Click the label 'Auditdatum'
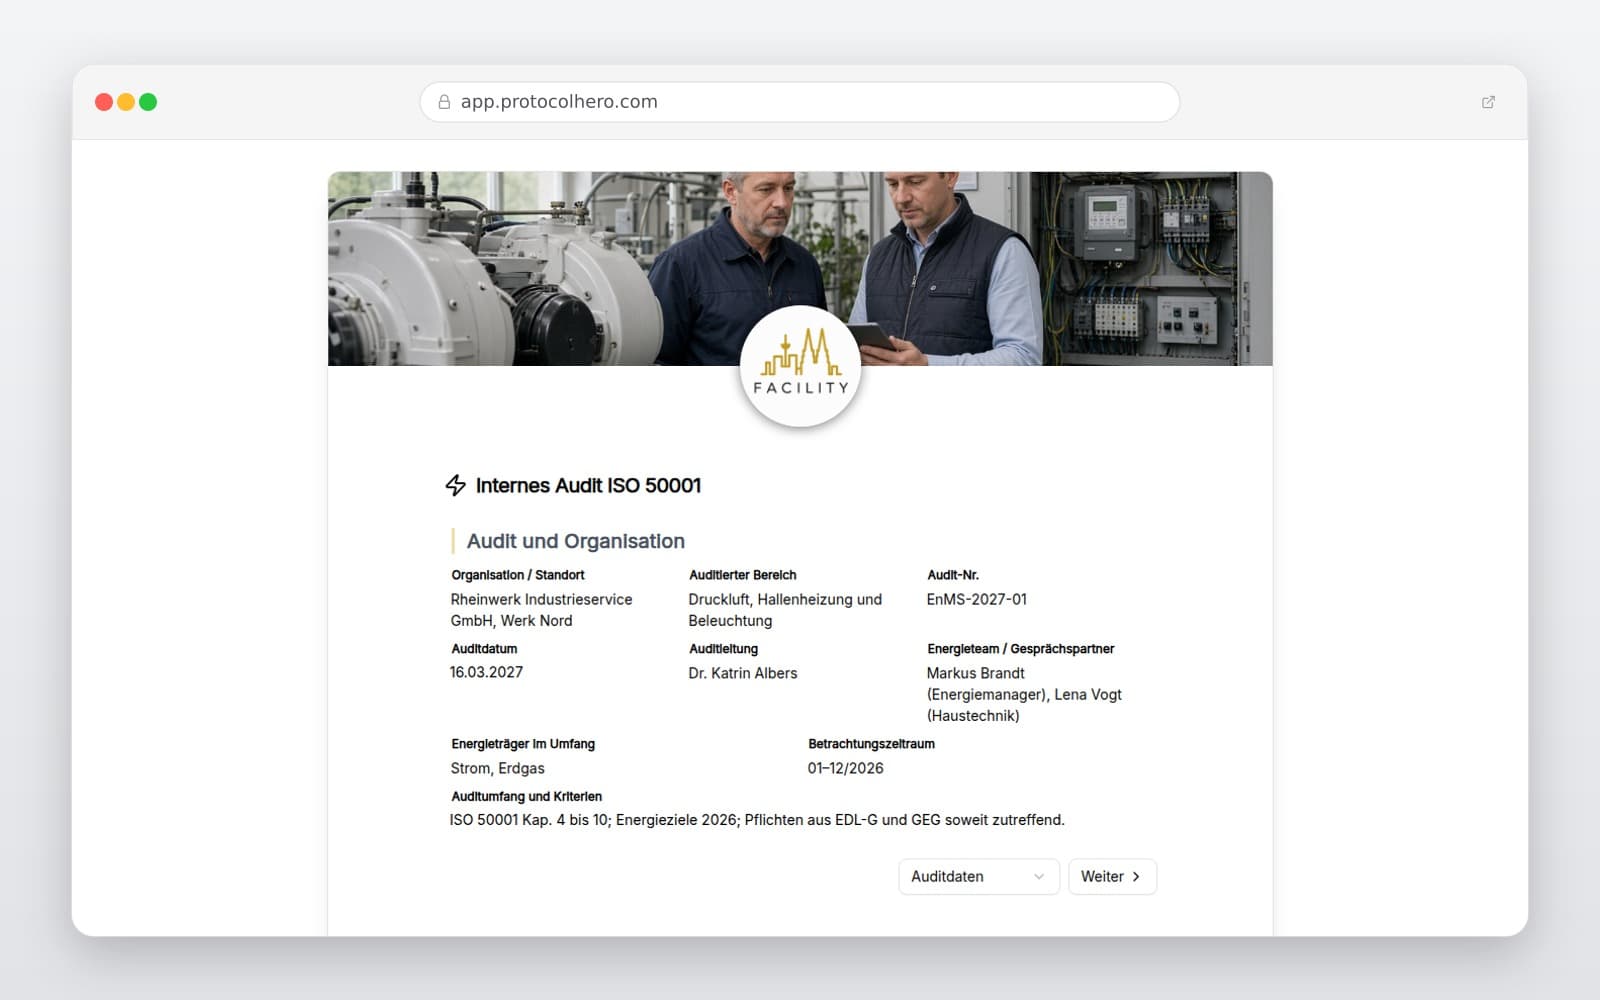This screenshot has width=1600, height=1000. tap(484, 649)
